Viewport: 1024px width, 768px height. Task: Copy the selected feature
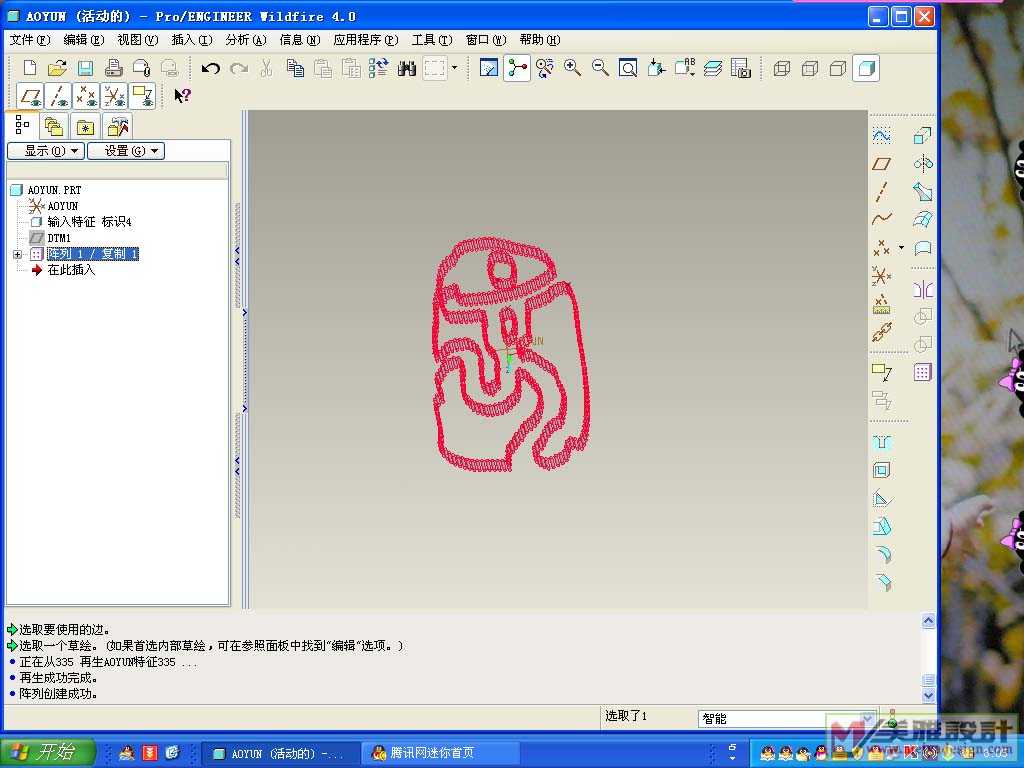pyautogui.click(x=295, y=68)
